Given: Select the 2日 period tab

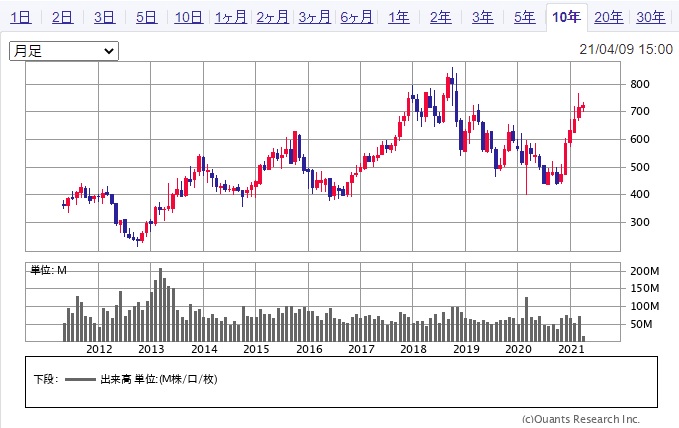Looking at the screenshot, I should click(63, 17).
